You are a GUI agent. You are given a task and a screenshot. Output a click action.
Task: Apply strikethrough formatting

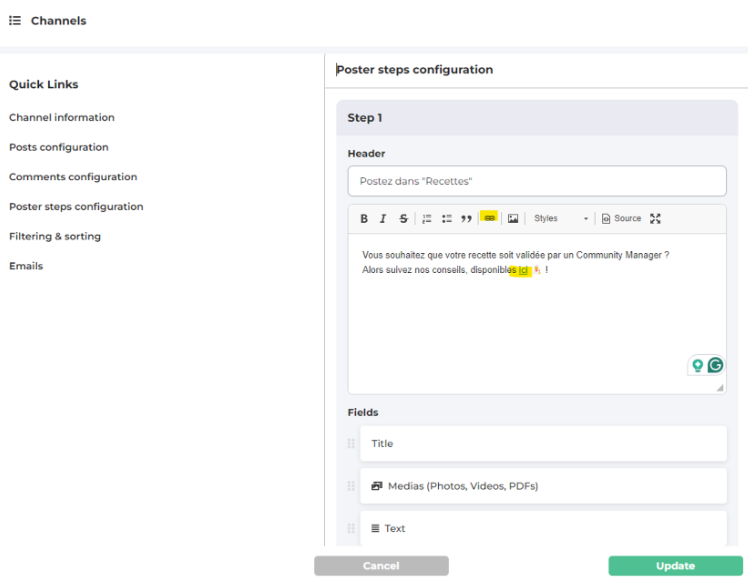pyautogui.click(x=403, y=219)
